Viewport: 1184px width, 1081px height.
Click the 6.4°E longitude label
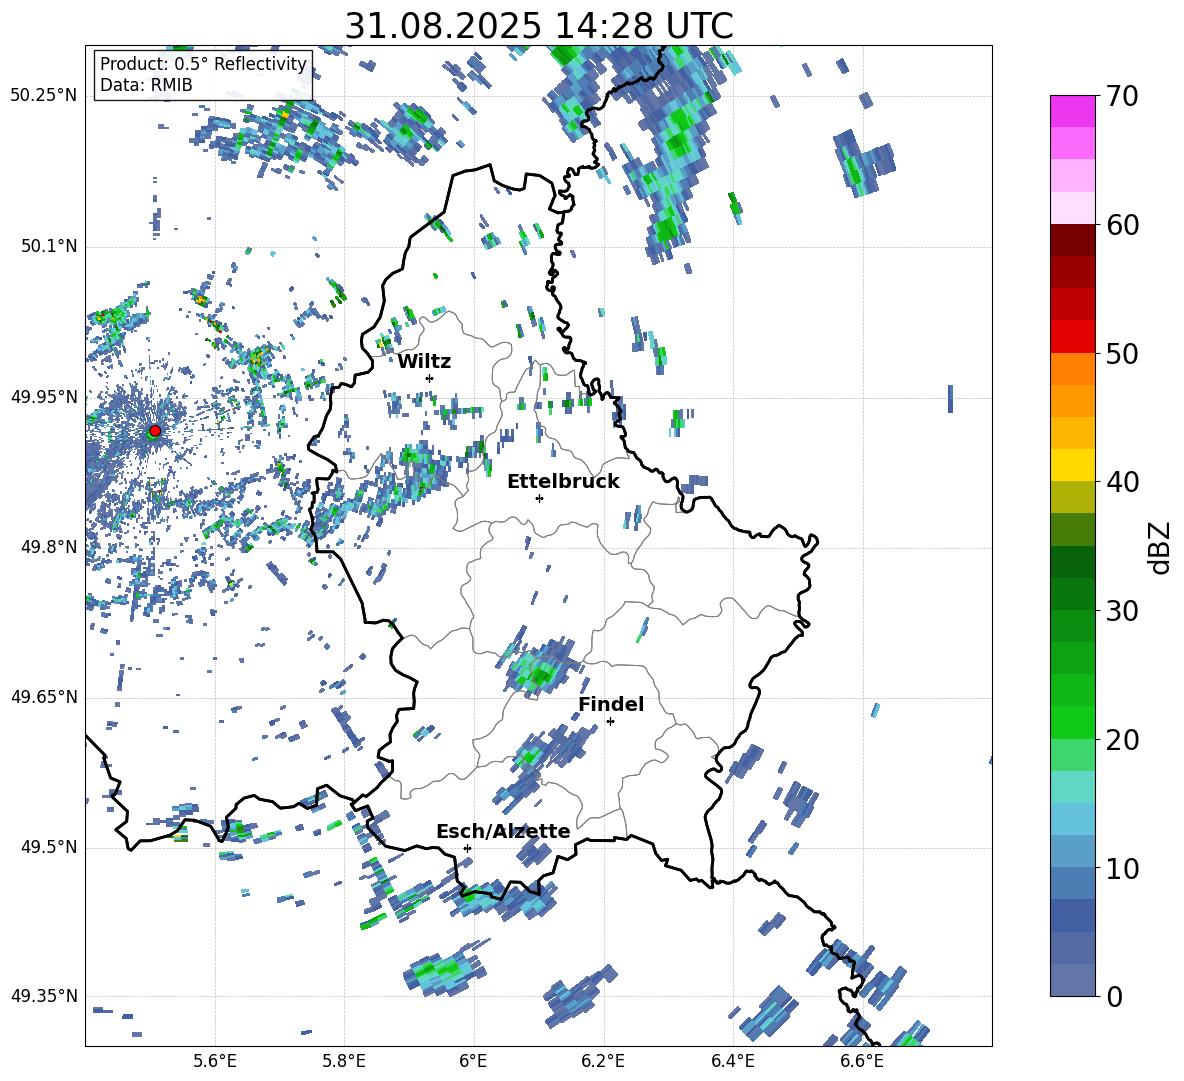coord(732,1061)
